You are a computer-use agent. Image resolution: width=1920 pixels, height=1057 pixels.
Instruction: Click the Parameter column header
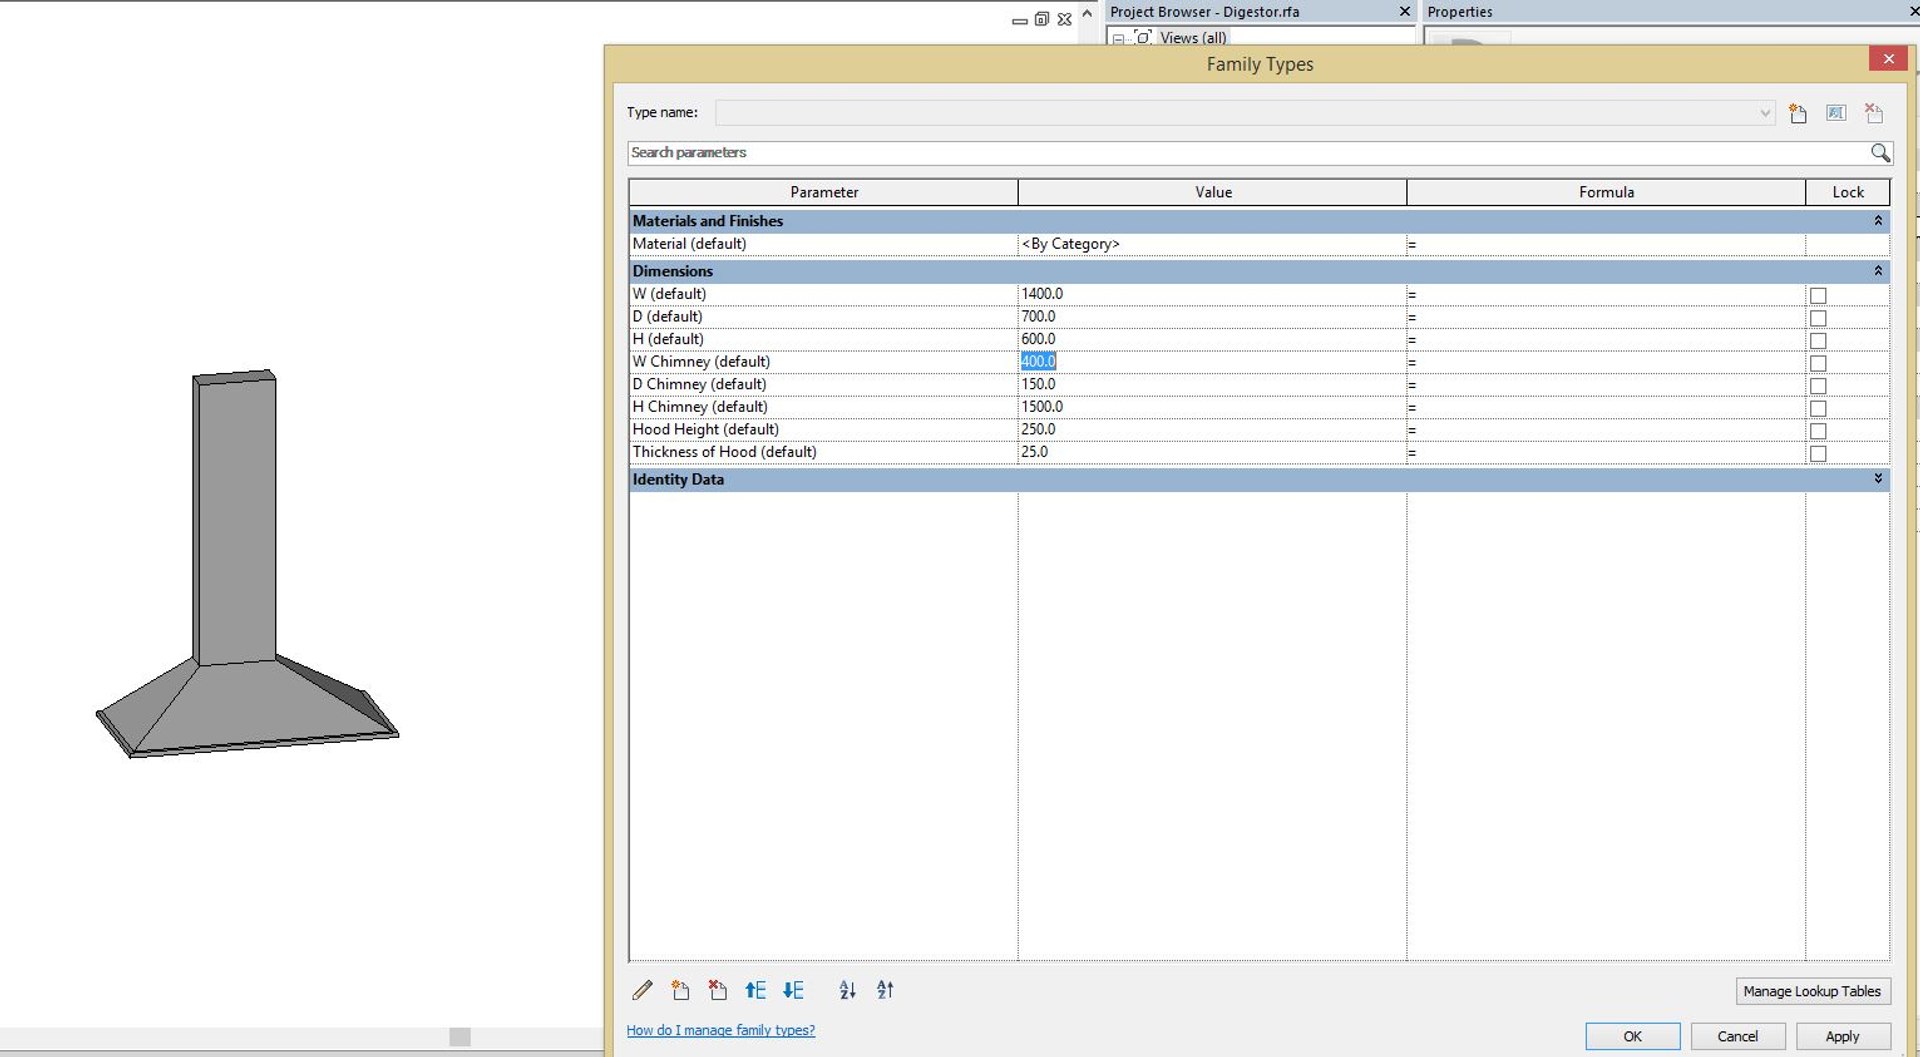824,192
